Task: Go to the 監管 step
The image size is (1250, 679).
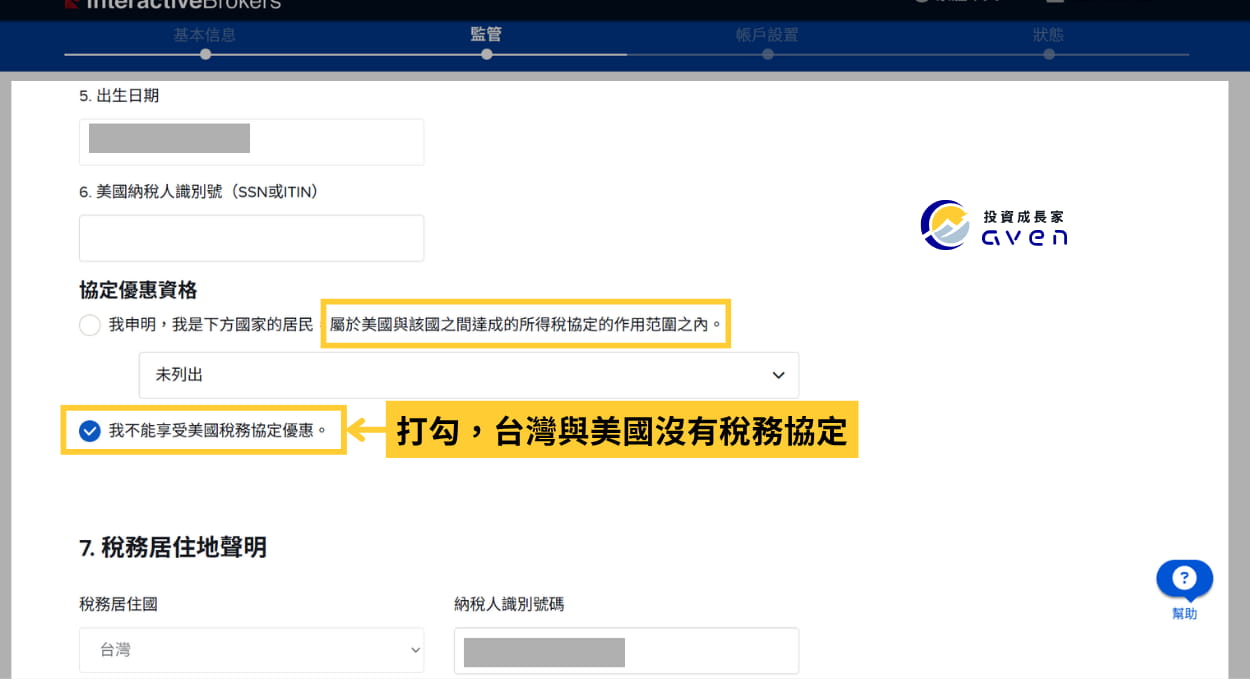Action: tap(486, 35)
